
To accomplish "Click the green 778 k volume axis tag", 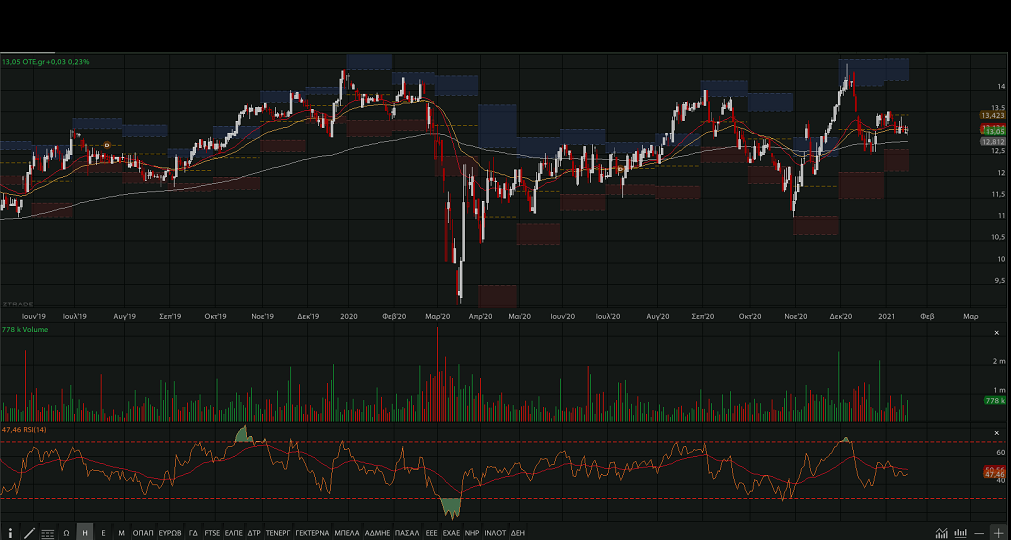I will [x=995, y=401].
